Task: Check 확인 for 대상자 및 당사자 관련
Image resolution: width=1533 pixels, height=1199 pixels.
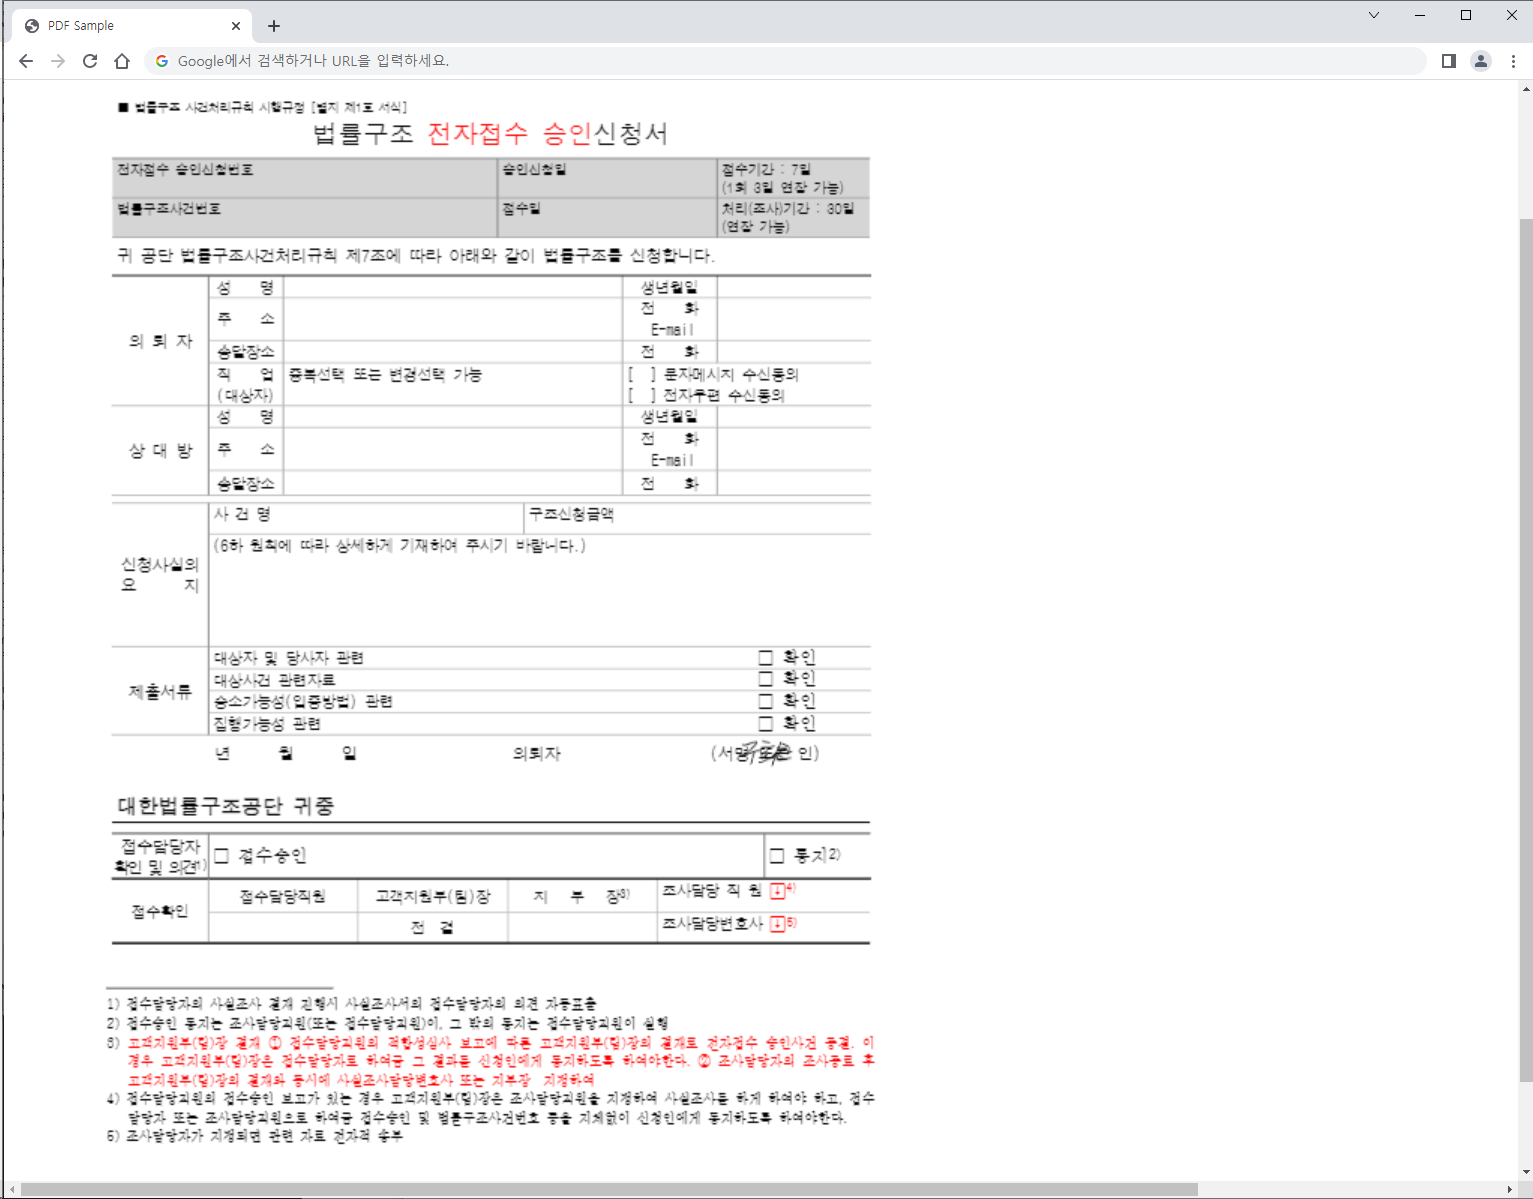Action: tap(765, 657)
